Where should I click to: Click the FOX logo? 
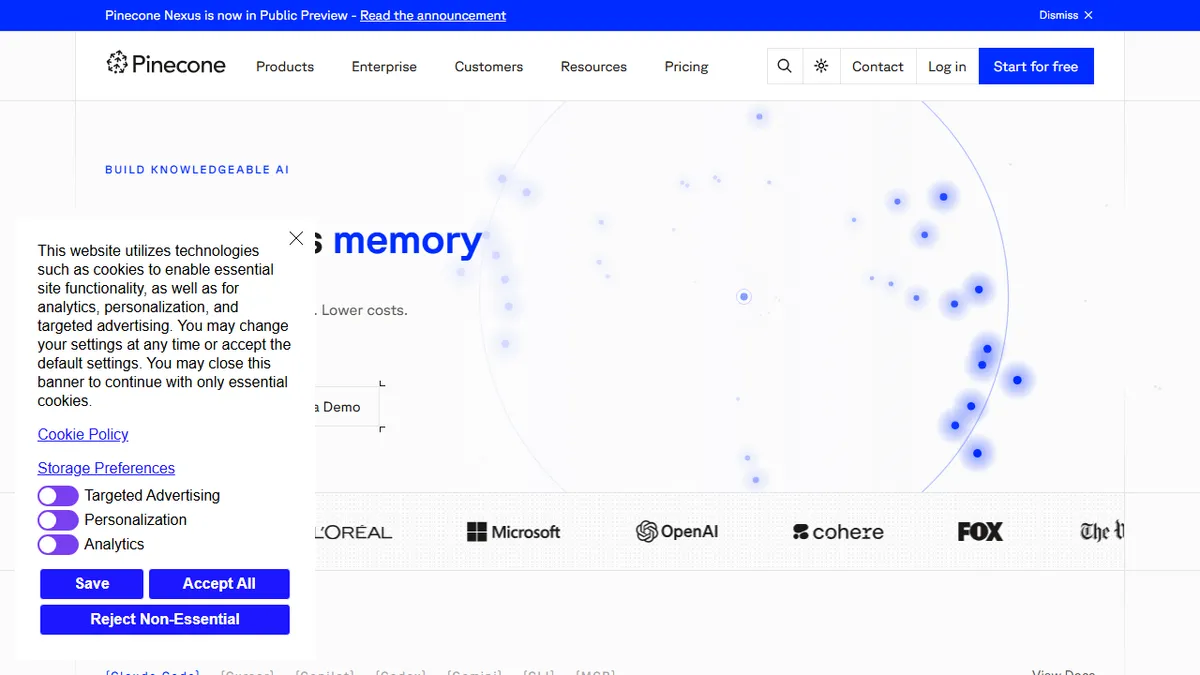[x=980, y=532]
